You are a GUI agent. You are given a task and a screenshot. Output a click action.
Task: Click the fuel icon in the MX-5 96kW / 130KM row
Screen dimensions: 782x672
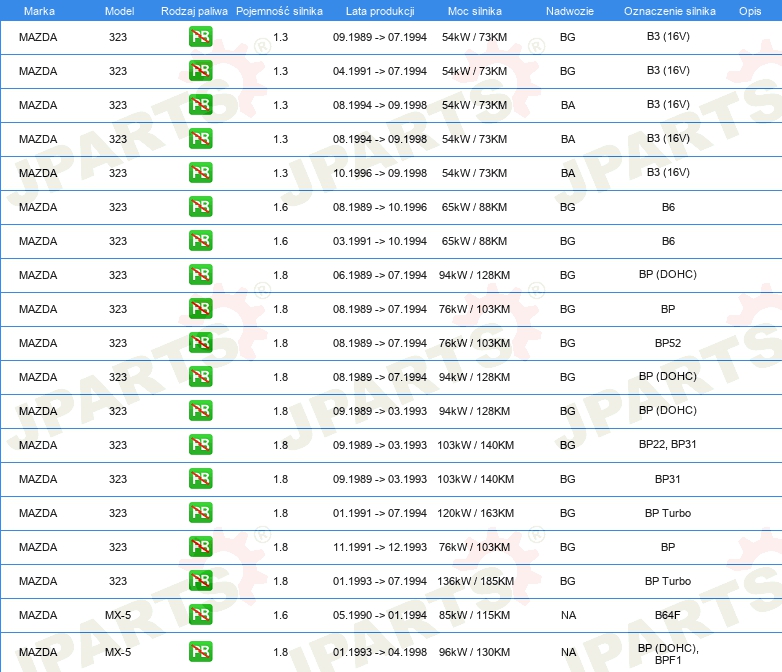[x=200, y=652]
